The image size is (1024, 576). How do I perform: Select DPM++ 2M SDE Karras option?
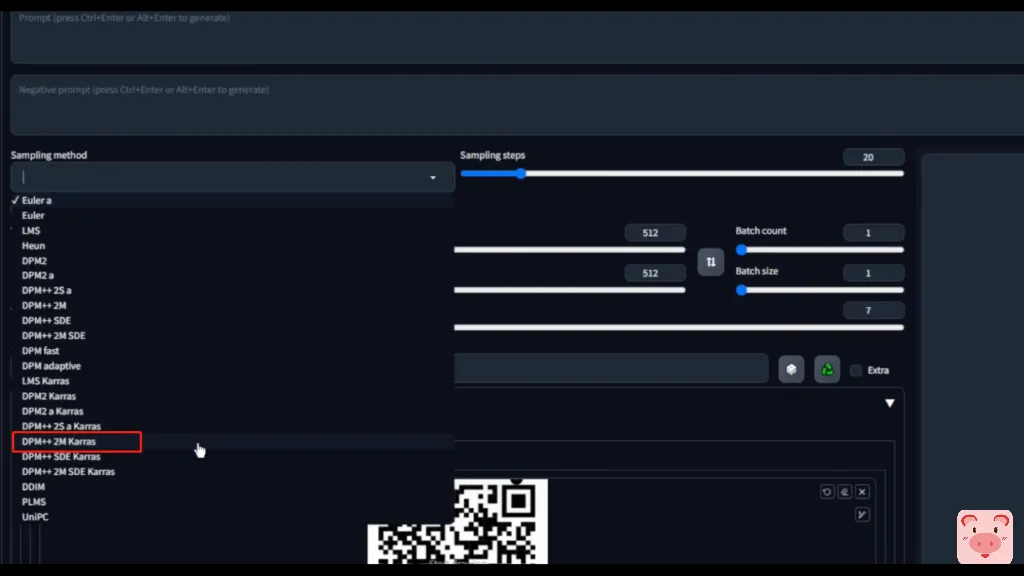[232, 472]
